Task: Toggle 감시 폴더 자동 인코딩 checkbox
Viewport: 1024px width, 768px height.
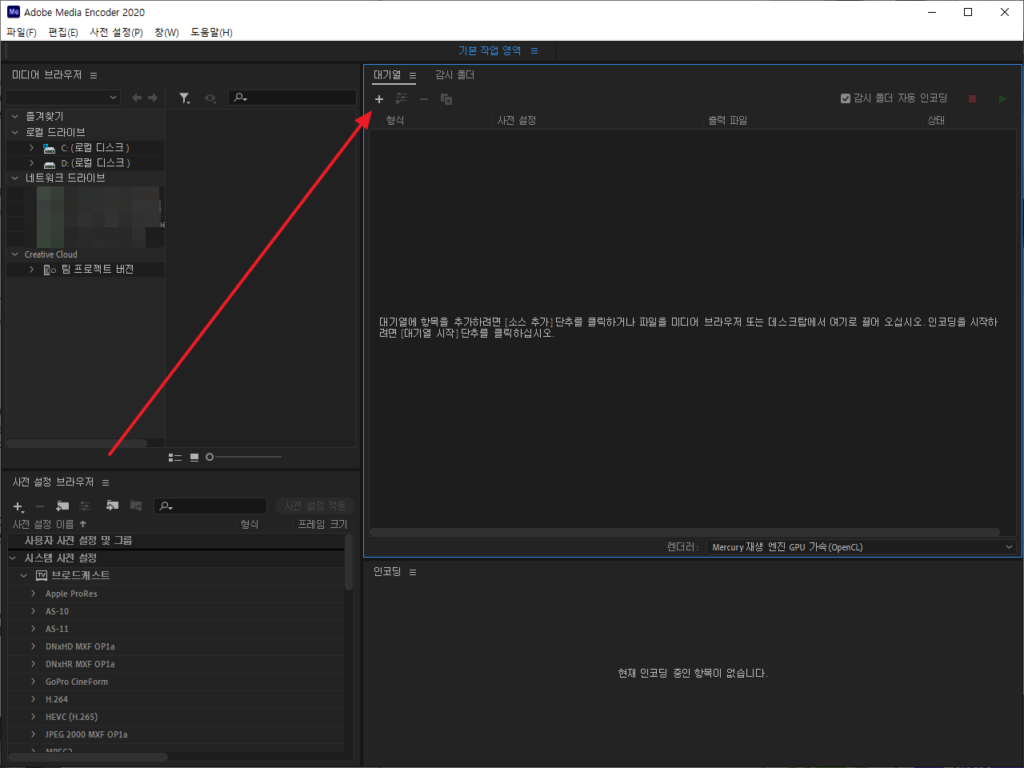Action: (x=846, y=98)
